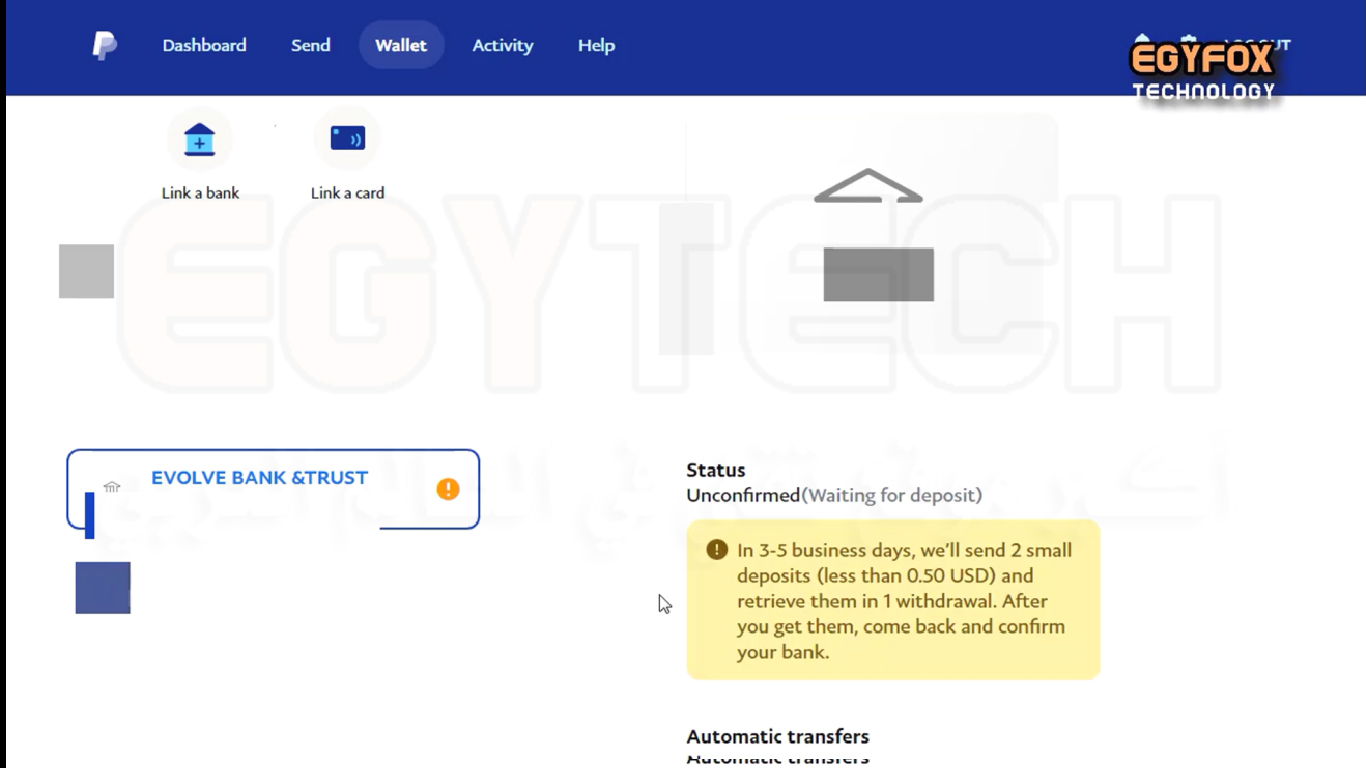Image resolution: width=1366 pixels, height=768 pixels.
Task: Open the Send menu item
Action: [x=310, y=45]
